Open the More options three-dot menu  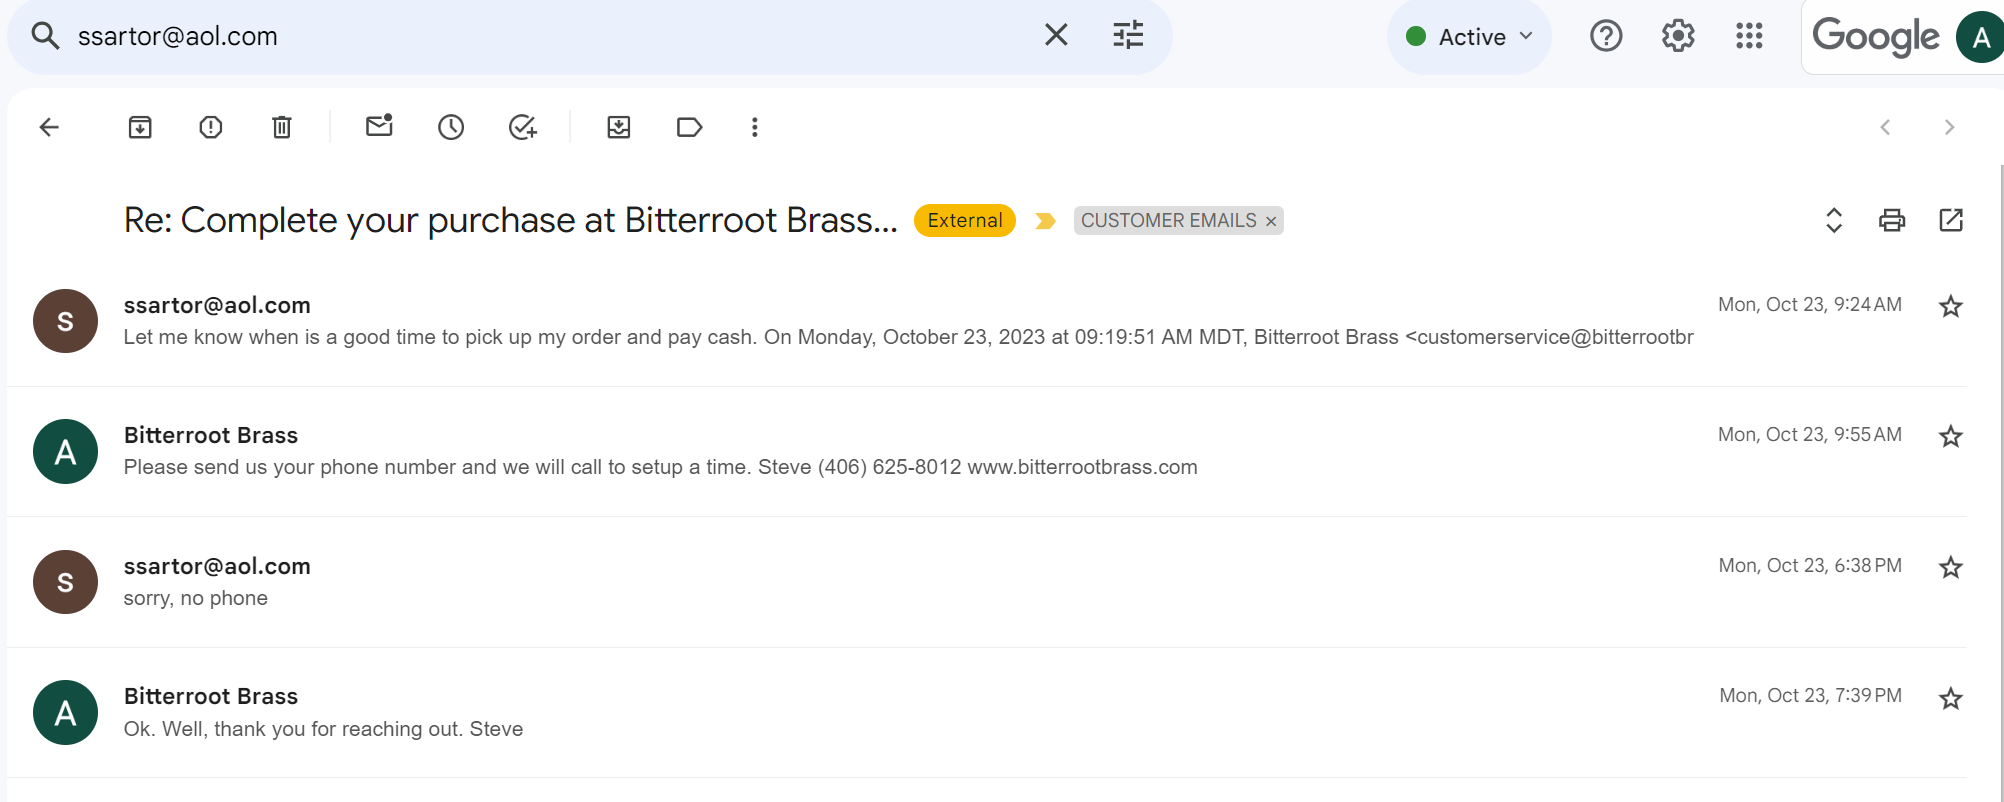point(755,127)
